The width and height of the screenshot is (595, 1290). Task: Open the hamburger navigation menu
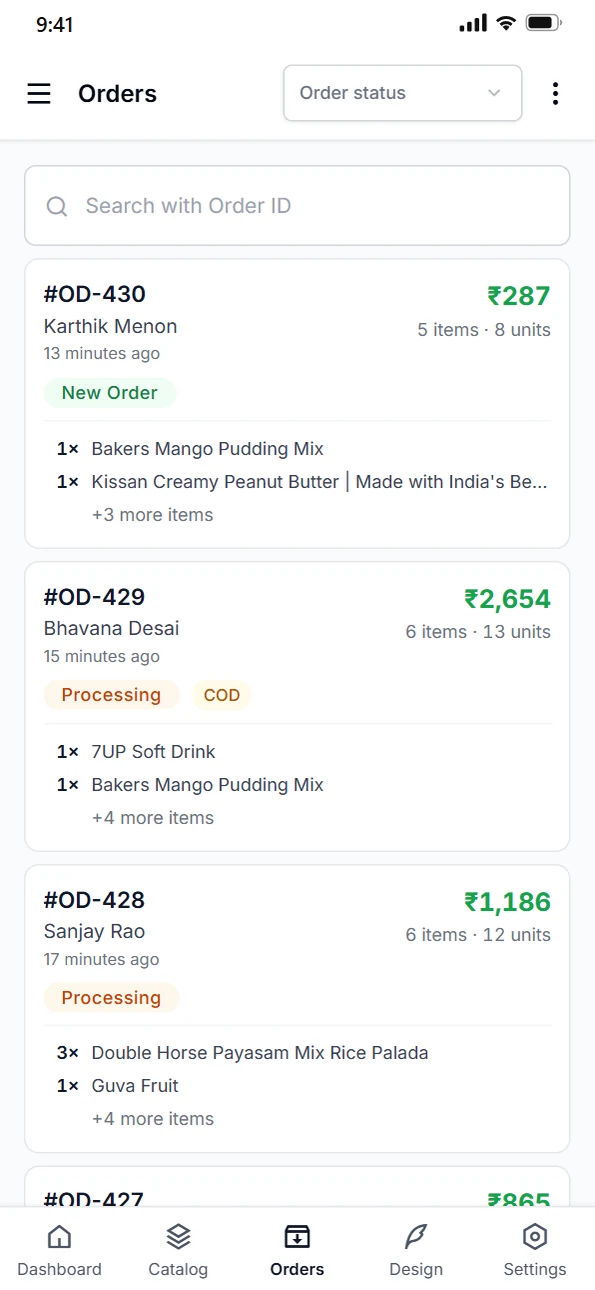pyautogui.click(x=39, y=93)
